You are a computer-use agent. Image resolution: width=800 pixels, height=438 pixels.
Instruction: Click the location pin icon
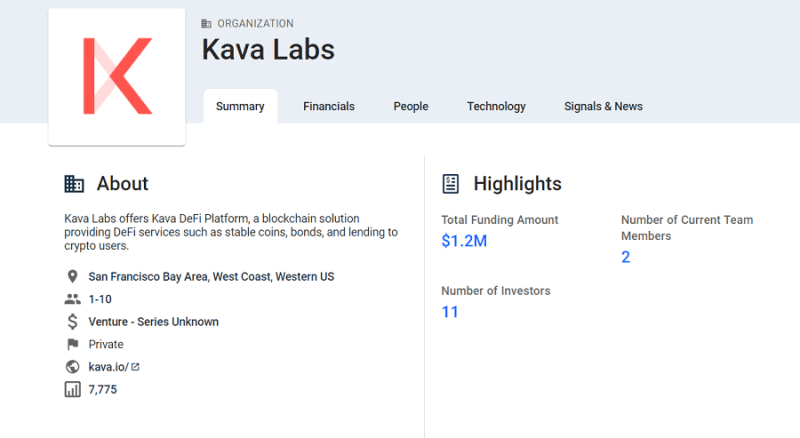(72, 277)
